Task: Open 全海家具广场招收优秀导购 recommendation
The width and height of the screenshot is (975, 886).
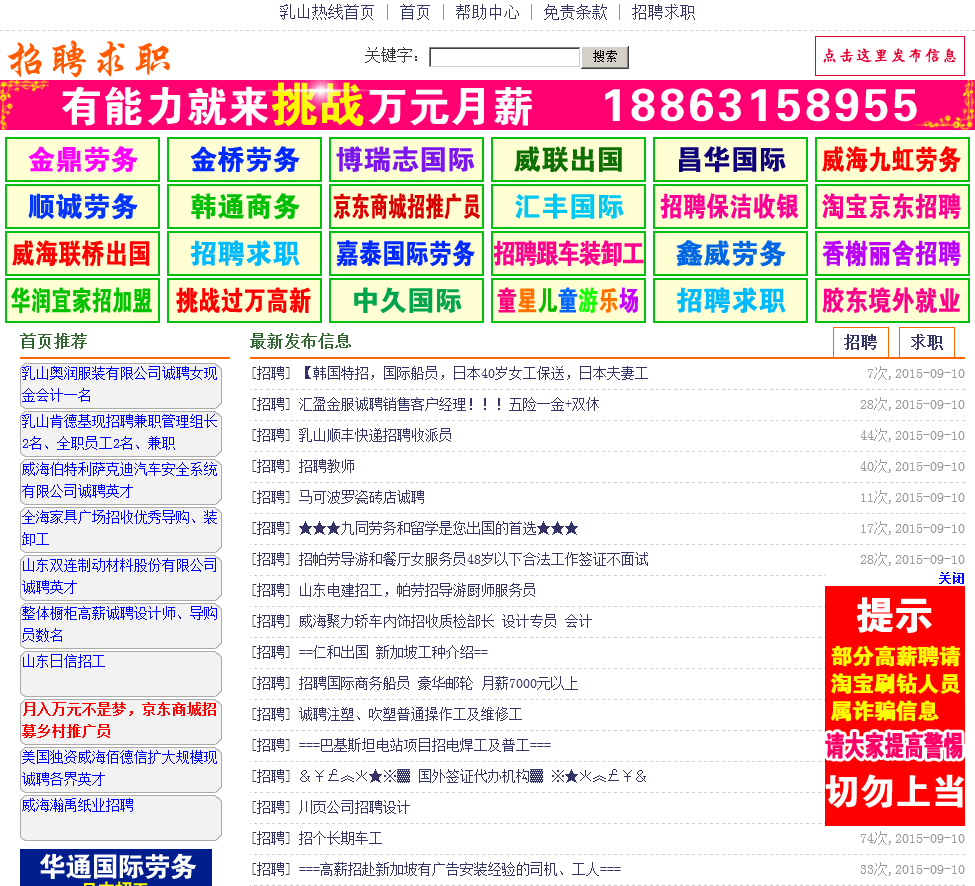Action: point(119,528)
